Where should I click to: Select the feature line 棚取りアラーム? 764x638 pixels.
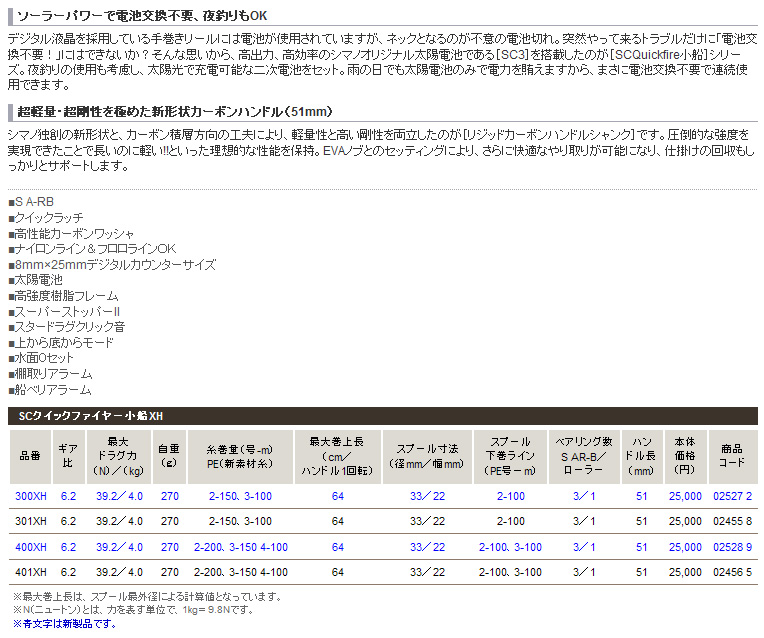(50, 374)
